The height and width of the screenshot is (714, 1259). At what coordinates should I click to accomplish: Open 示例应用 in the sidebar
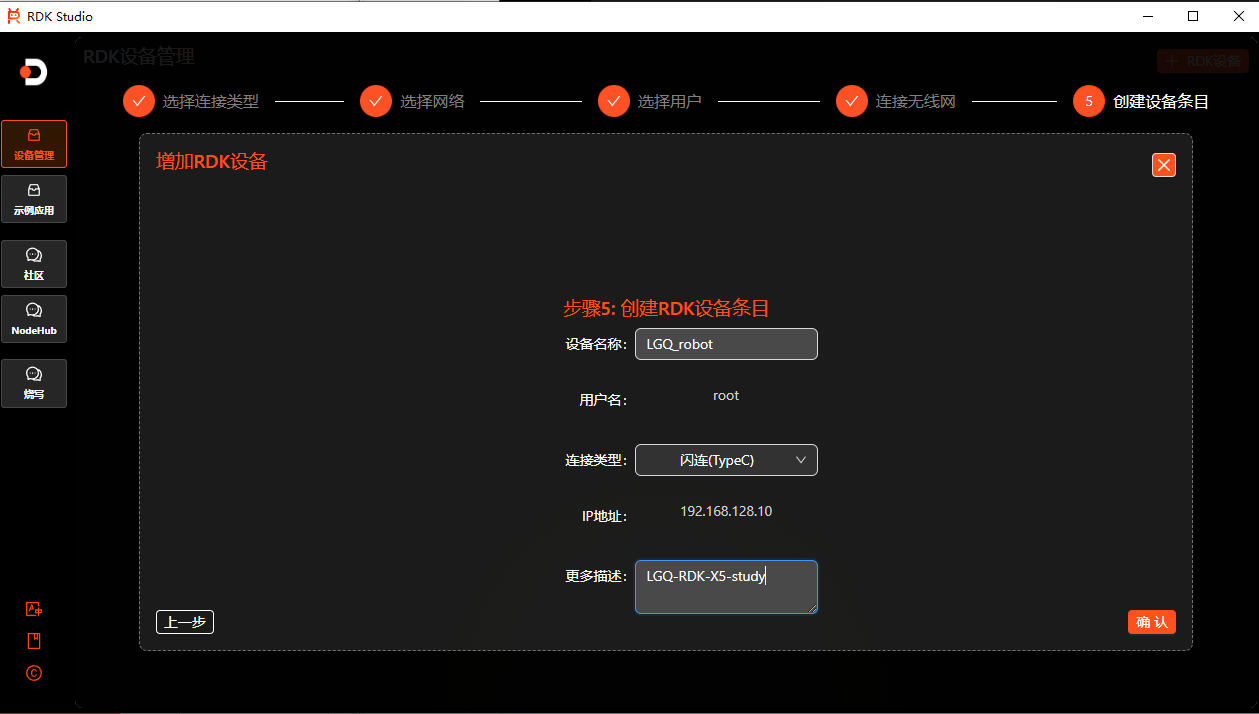pos(34,199)
